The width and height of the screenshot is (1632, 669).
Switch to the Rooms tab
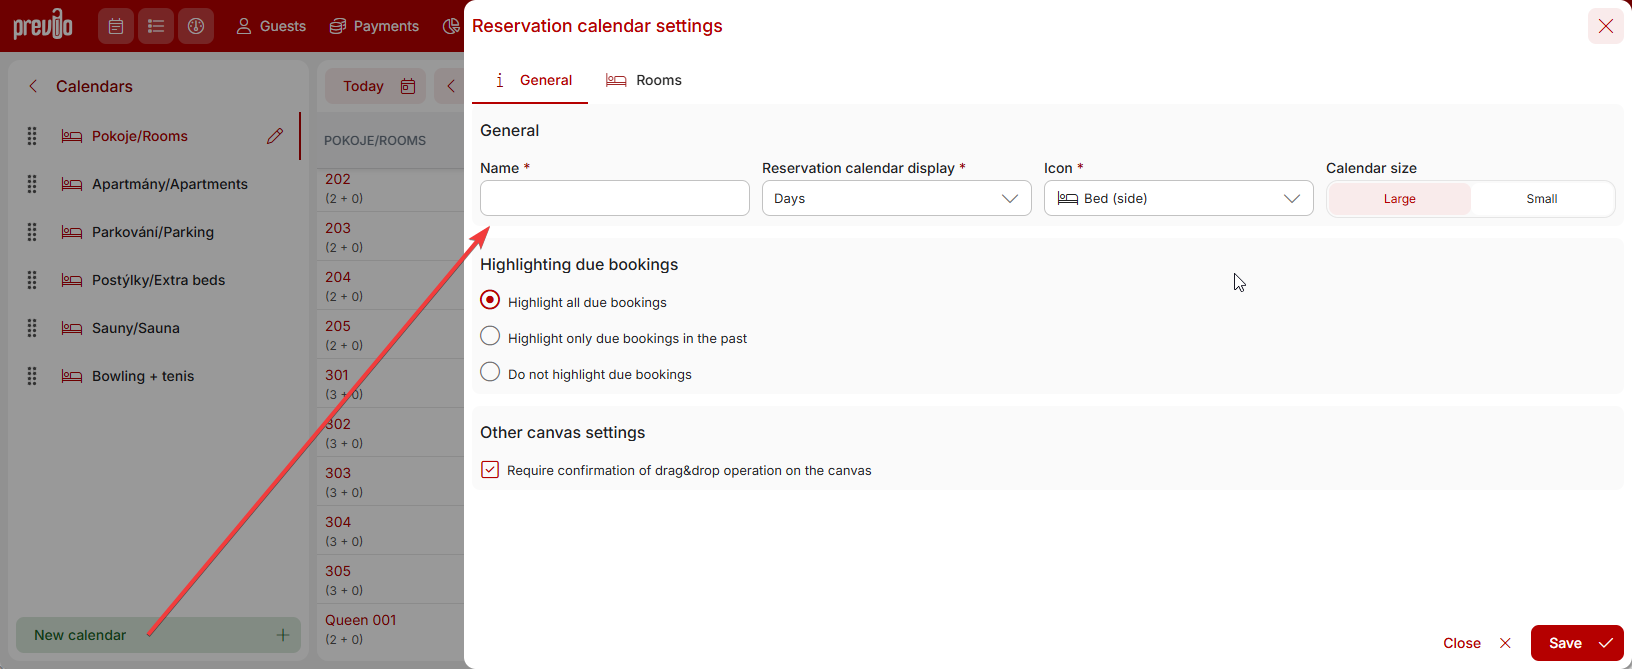pos(644,80)
